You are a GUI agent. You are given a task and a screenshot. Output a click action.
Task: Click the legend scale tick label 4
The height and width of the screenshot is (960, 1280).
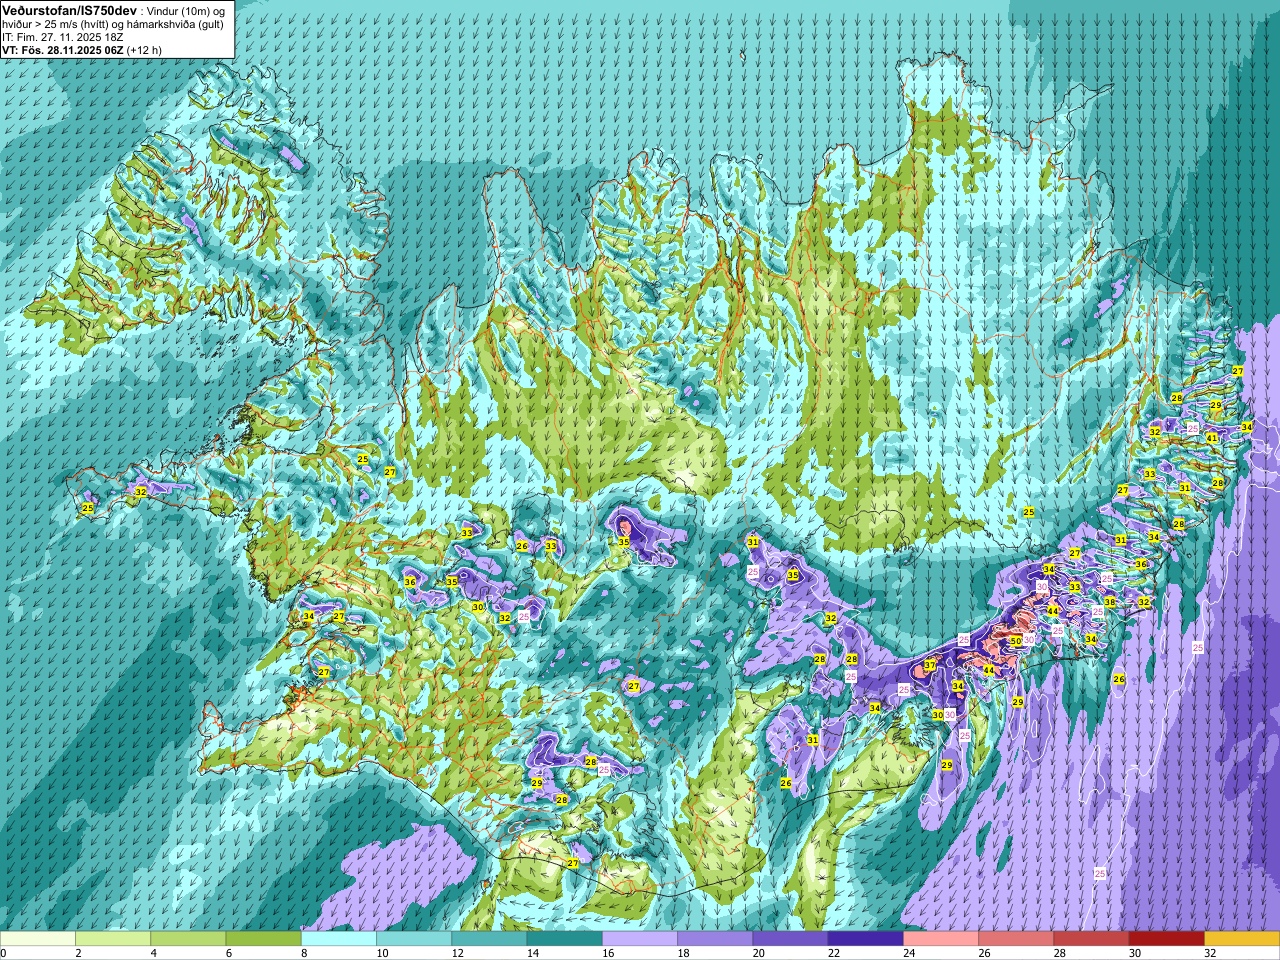click(153, 953)
